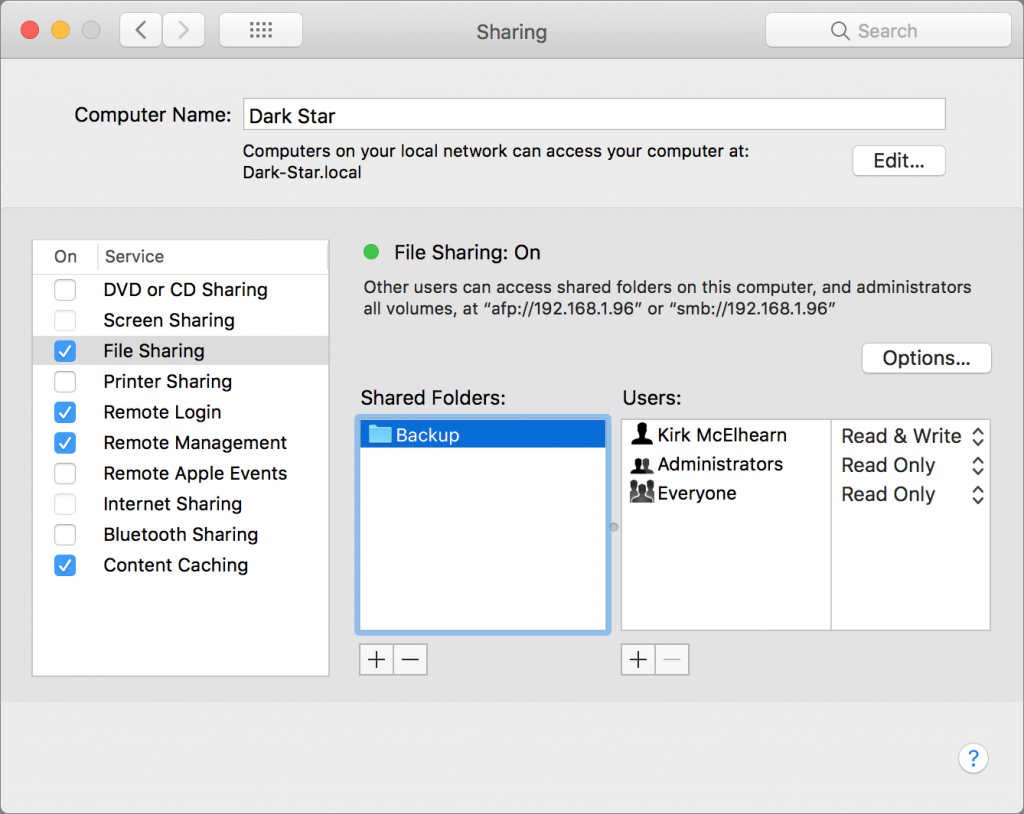The height and width of the screenshot is (814, 1024).
Task: Click the Show All grid icon
Action: [x=260, y=29]
